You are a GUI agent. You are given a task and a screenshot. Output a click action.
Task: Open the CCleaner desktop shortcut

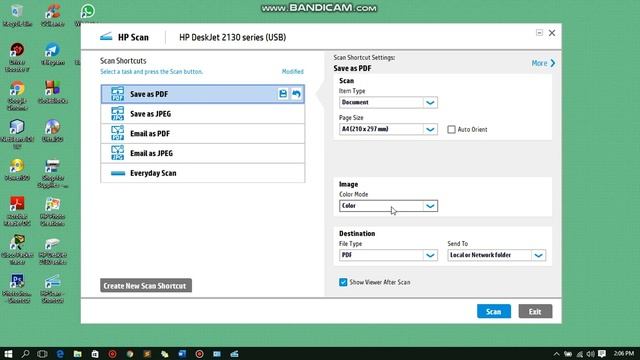point(53,16)
